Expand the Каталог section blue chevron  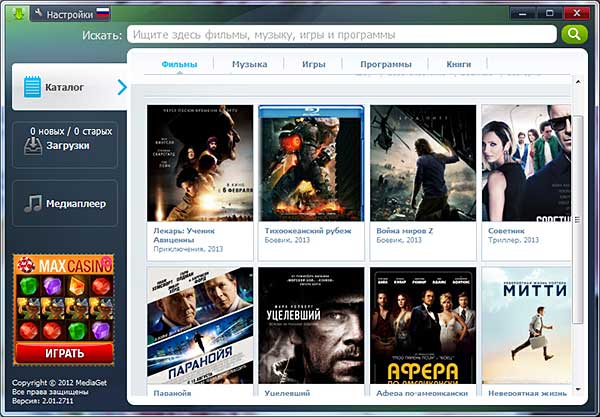click(x=122, y=87)
